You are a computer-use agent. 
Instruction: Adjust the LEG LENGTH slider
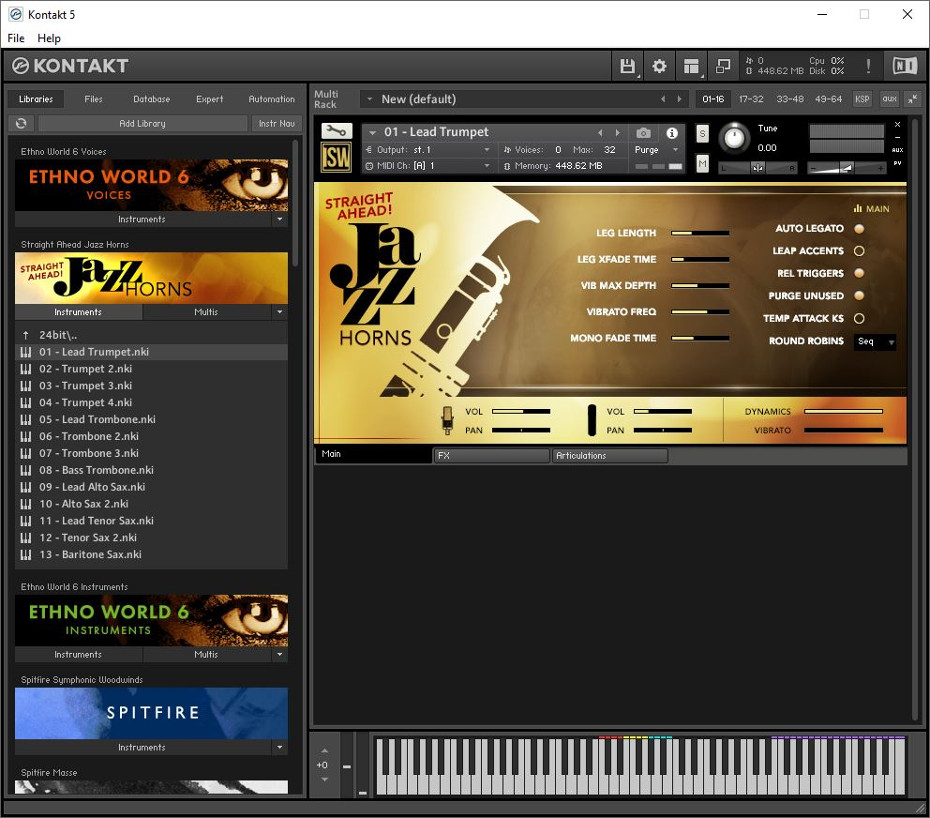pyautogui.click(x=700, y=234)
